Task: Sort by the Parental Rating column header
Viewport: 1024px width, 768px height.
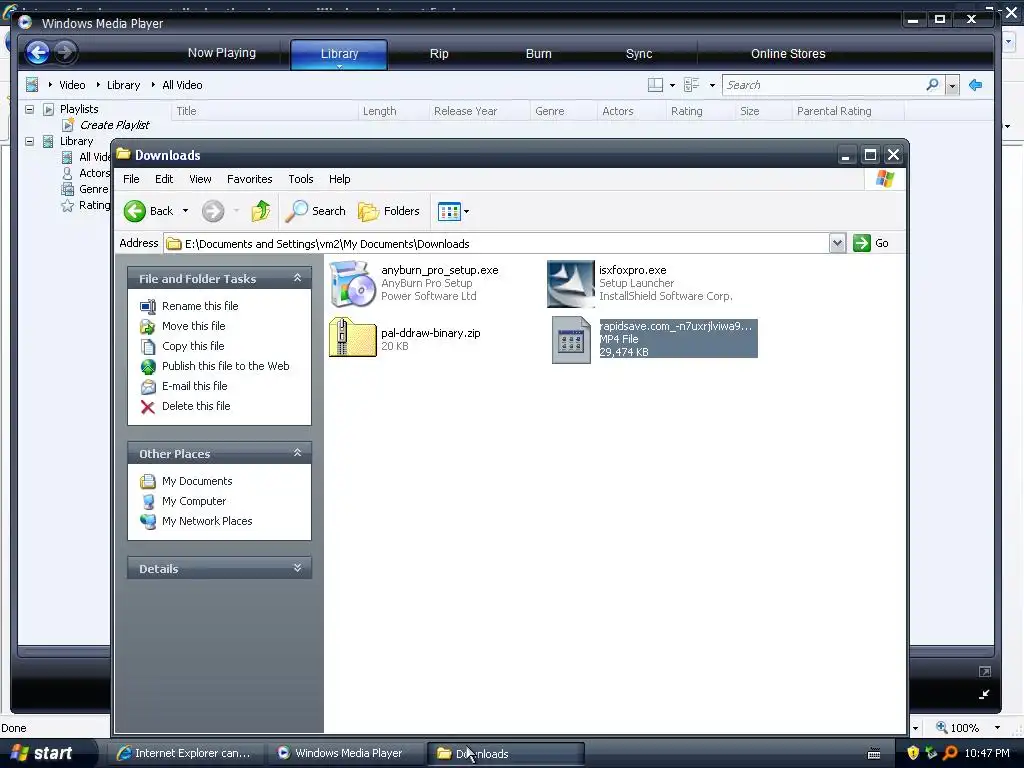Action: pyautogui.click(x=848, y=111)
